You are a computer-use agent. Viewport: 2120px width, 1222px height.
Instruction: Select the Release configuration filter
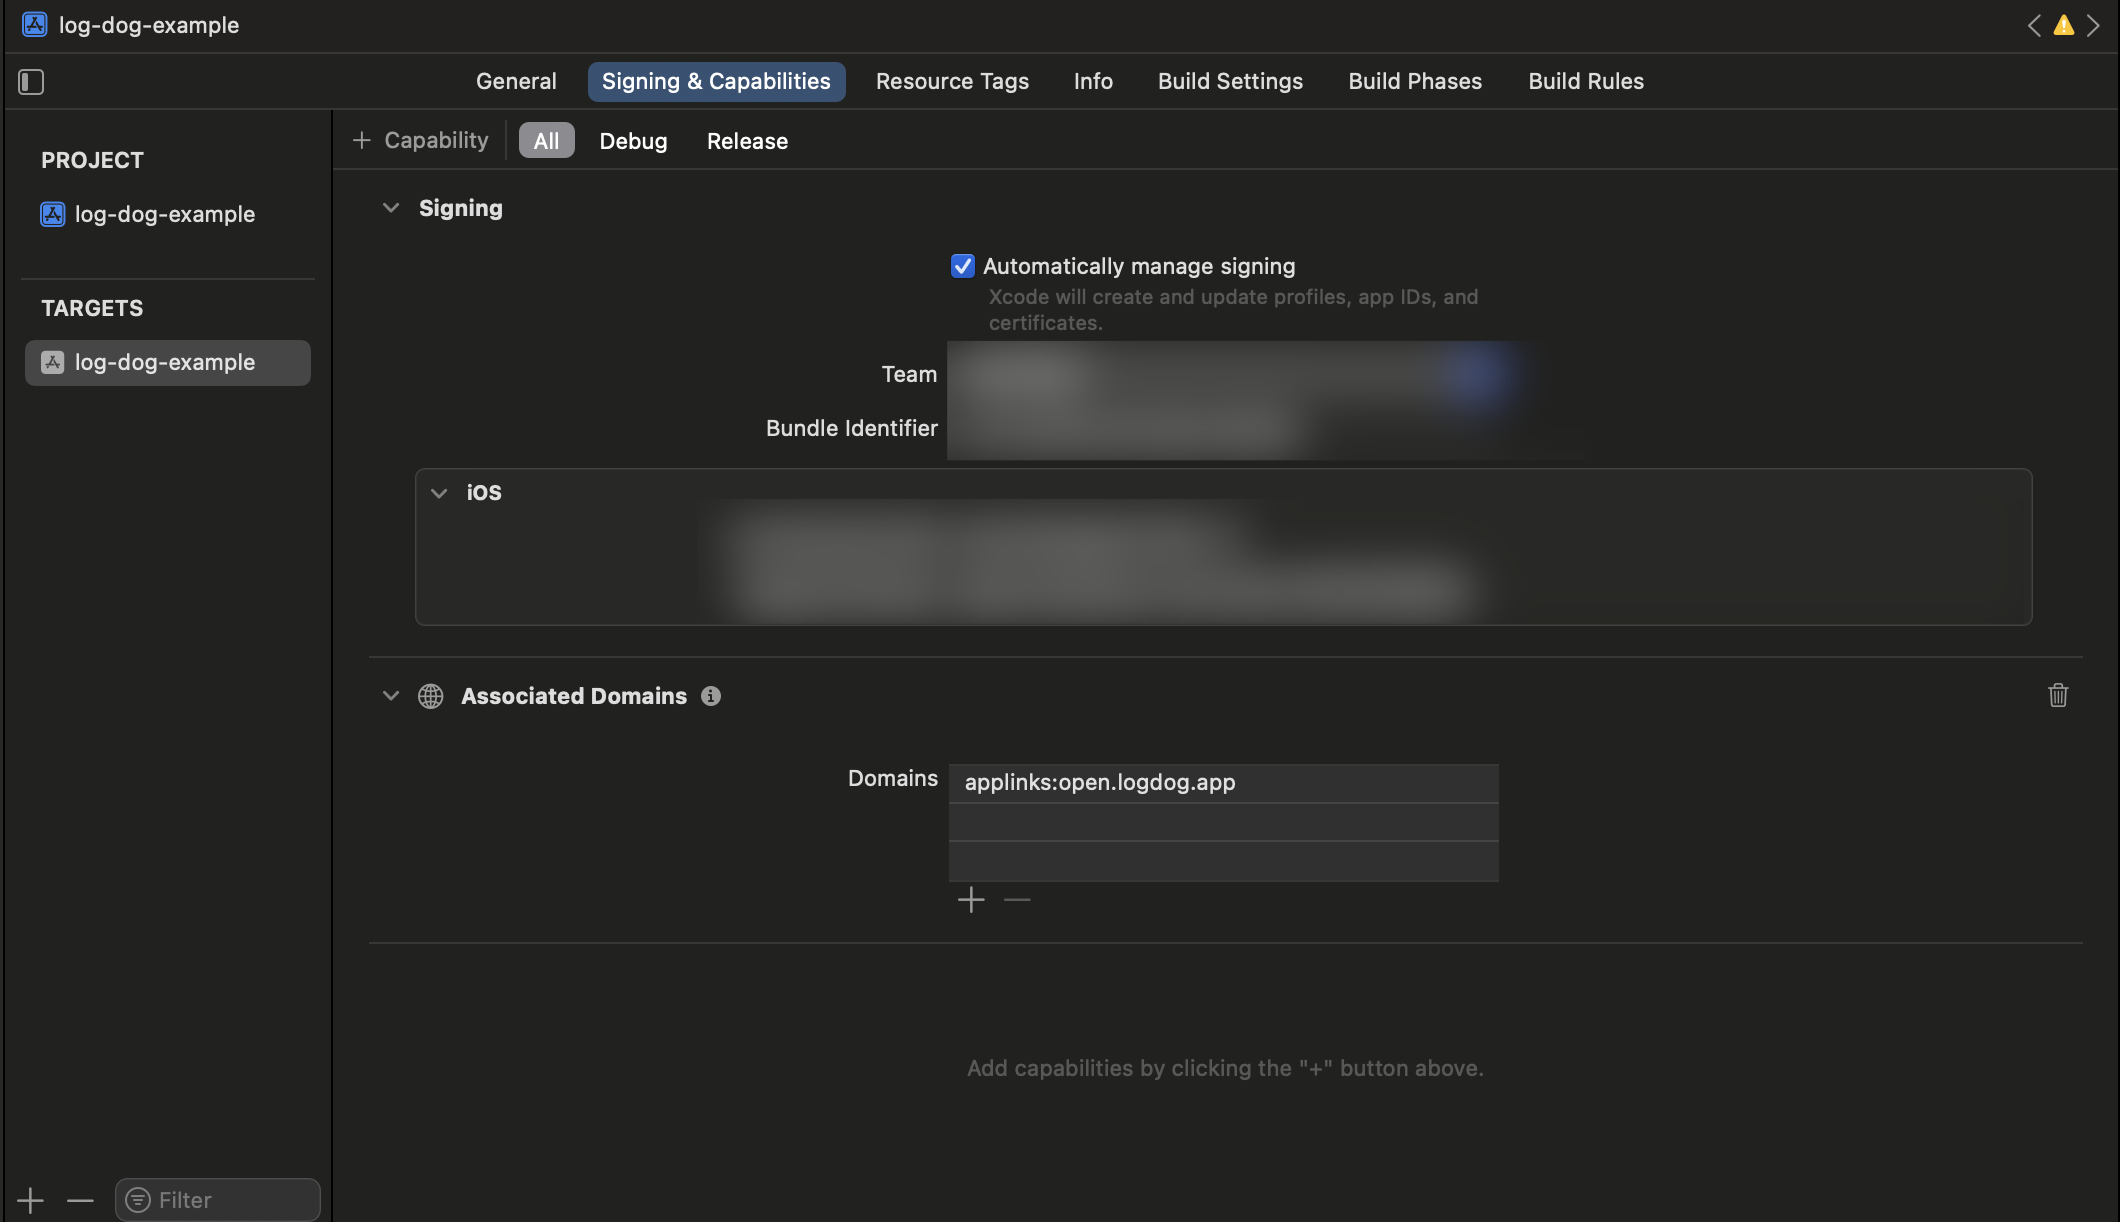747,141
